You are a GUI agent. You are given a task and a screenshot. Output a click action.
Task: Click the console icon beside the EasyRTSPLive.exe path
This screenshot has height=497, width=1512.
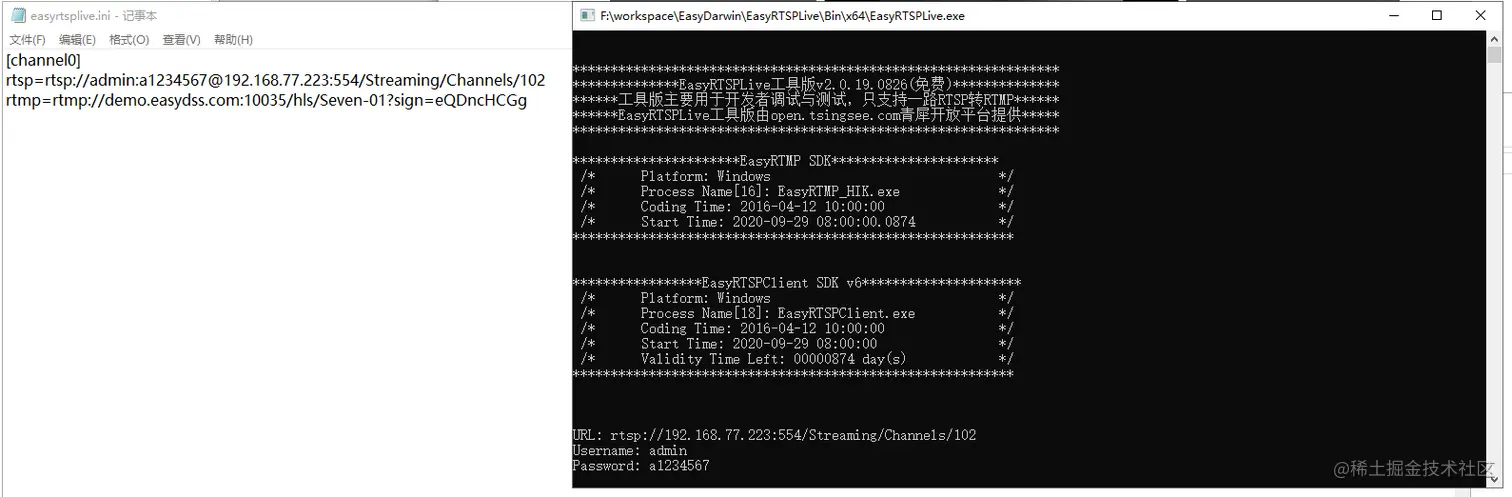pos(588,16)
